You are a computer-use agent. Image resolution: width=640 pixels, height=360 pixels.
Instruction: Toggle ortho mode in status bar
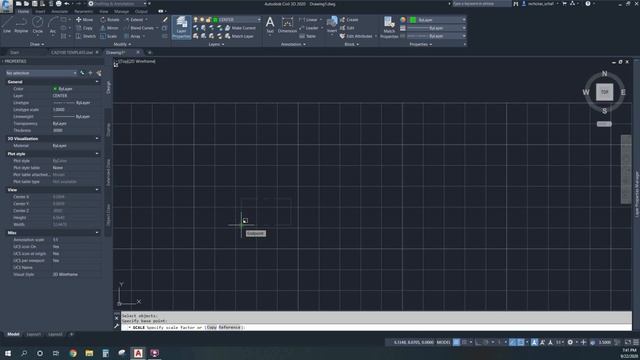478,342
